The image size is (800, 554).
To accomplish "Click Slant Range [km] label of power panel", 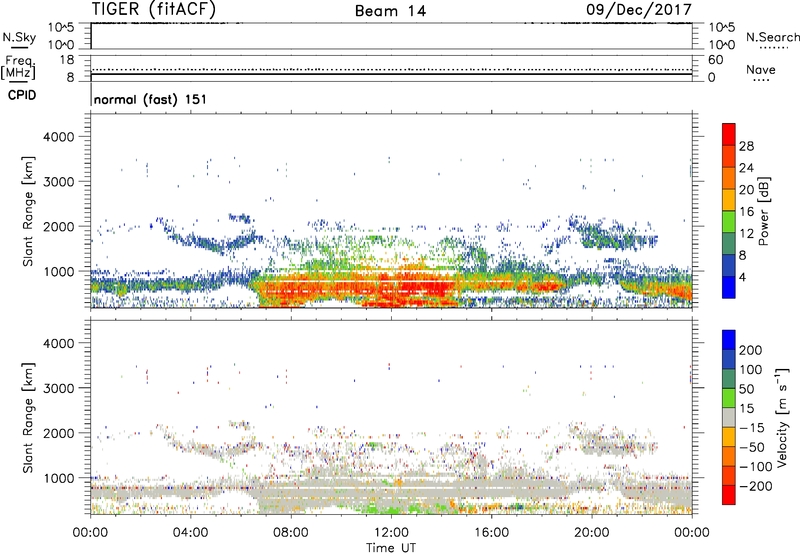I will point(28,211).
